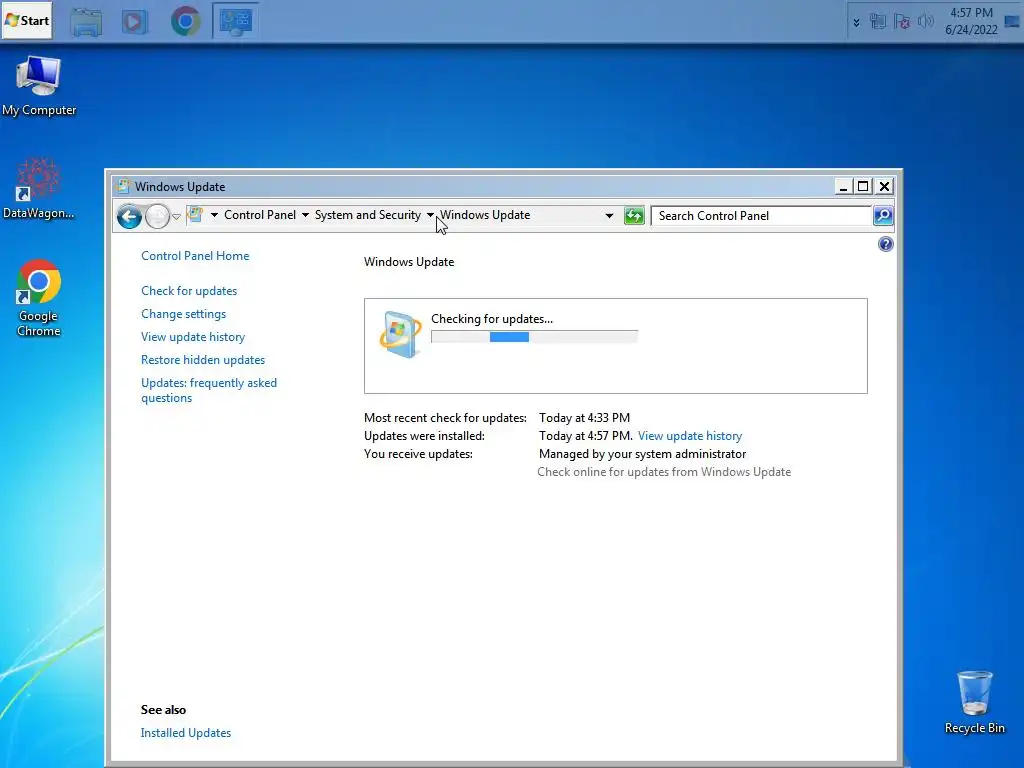Open the taskbar clock showing 4:57 PM
Viewport: 1024px width, 768px height.
tap(971, 21)
